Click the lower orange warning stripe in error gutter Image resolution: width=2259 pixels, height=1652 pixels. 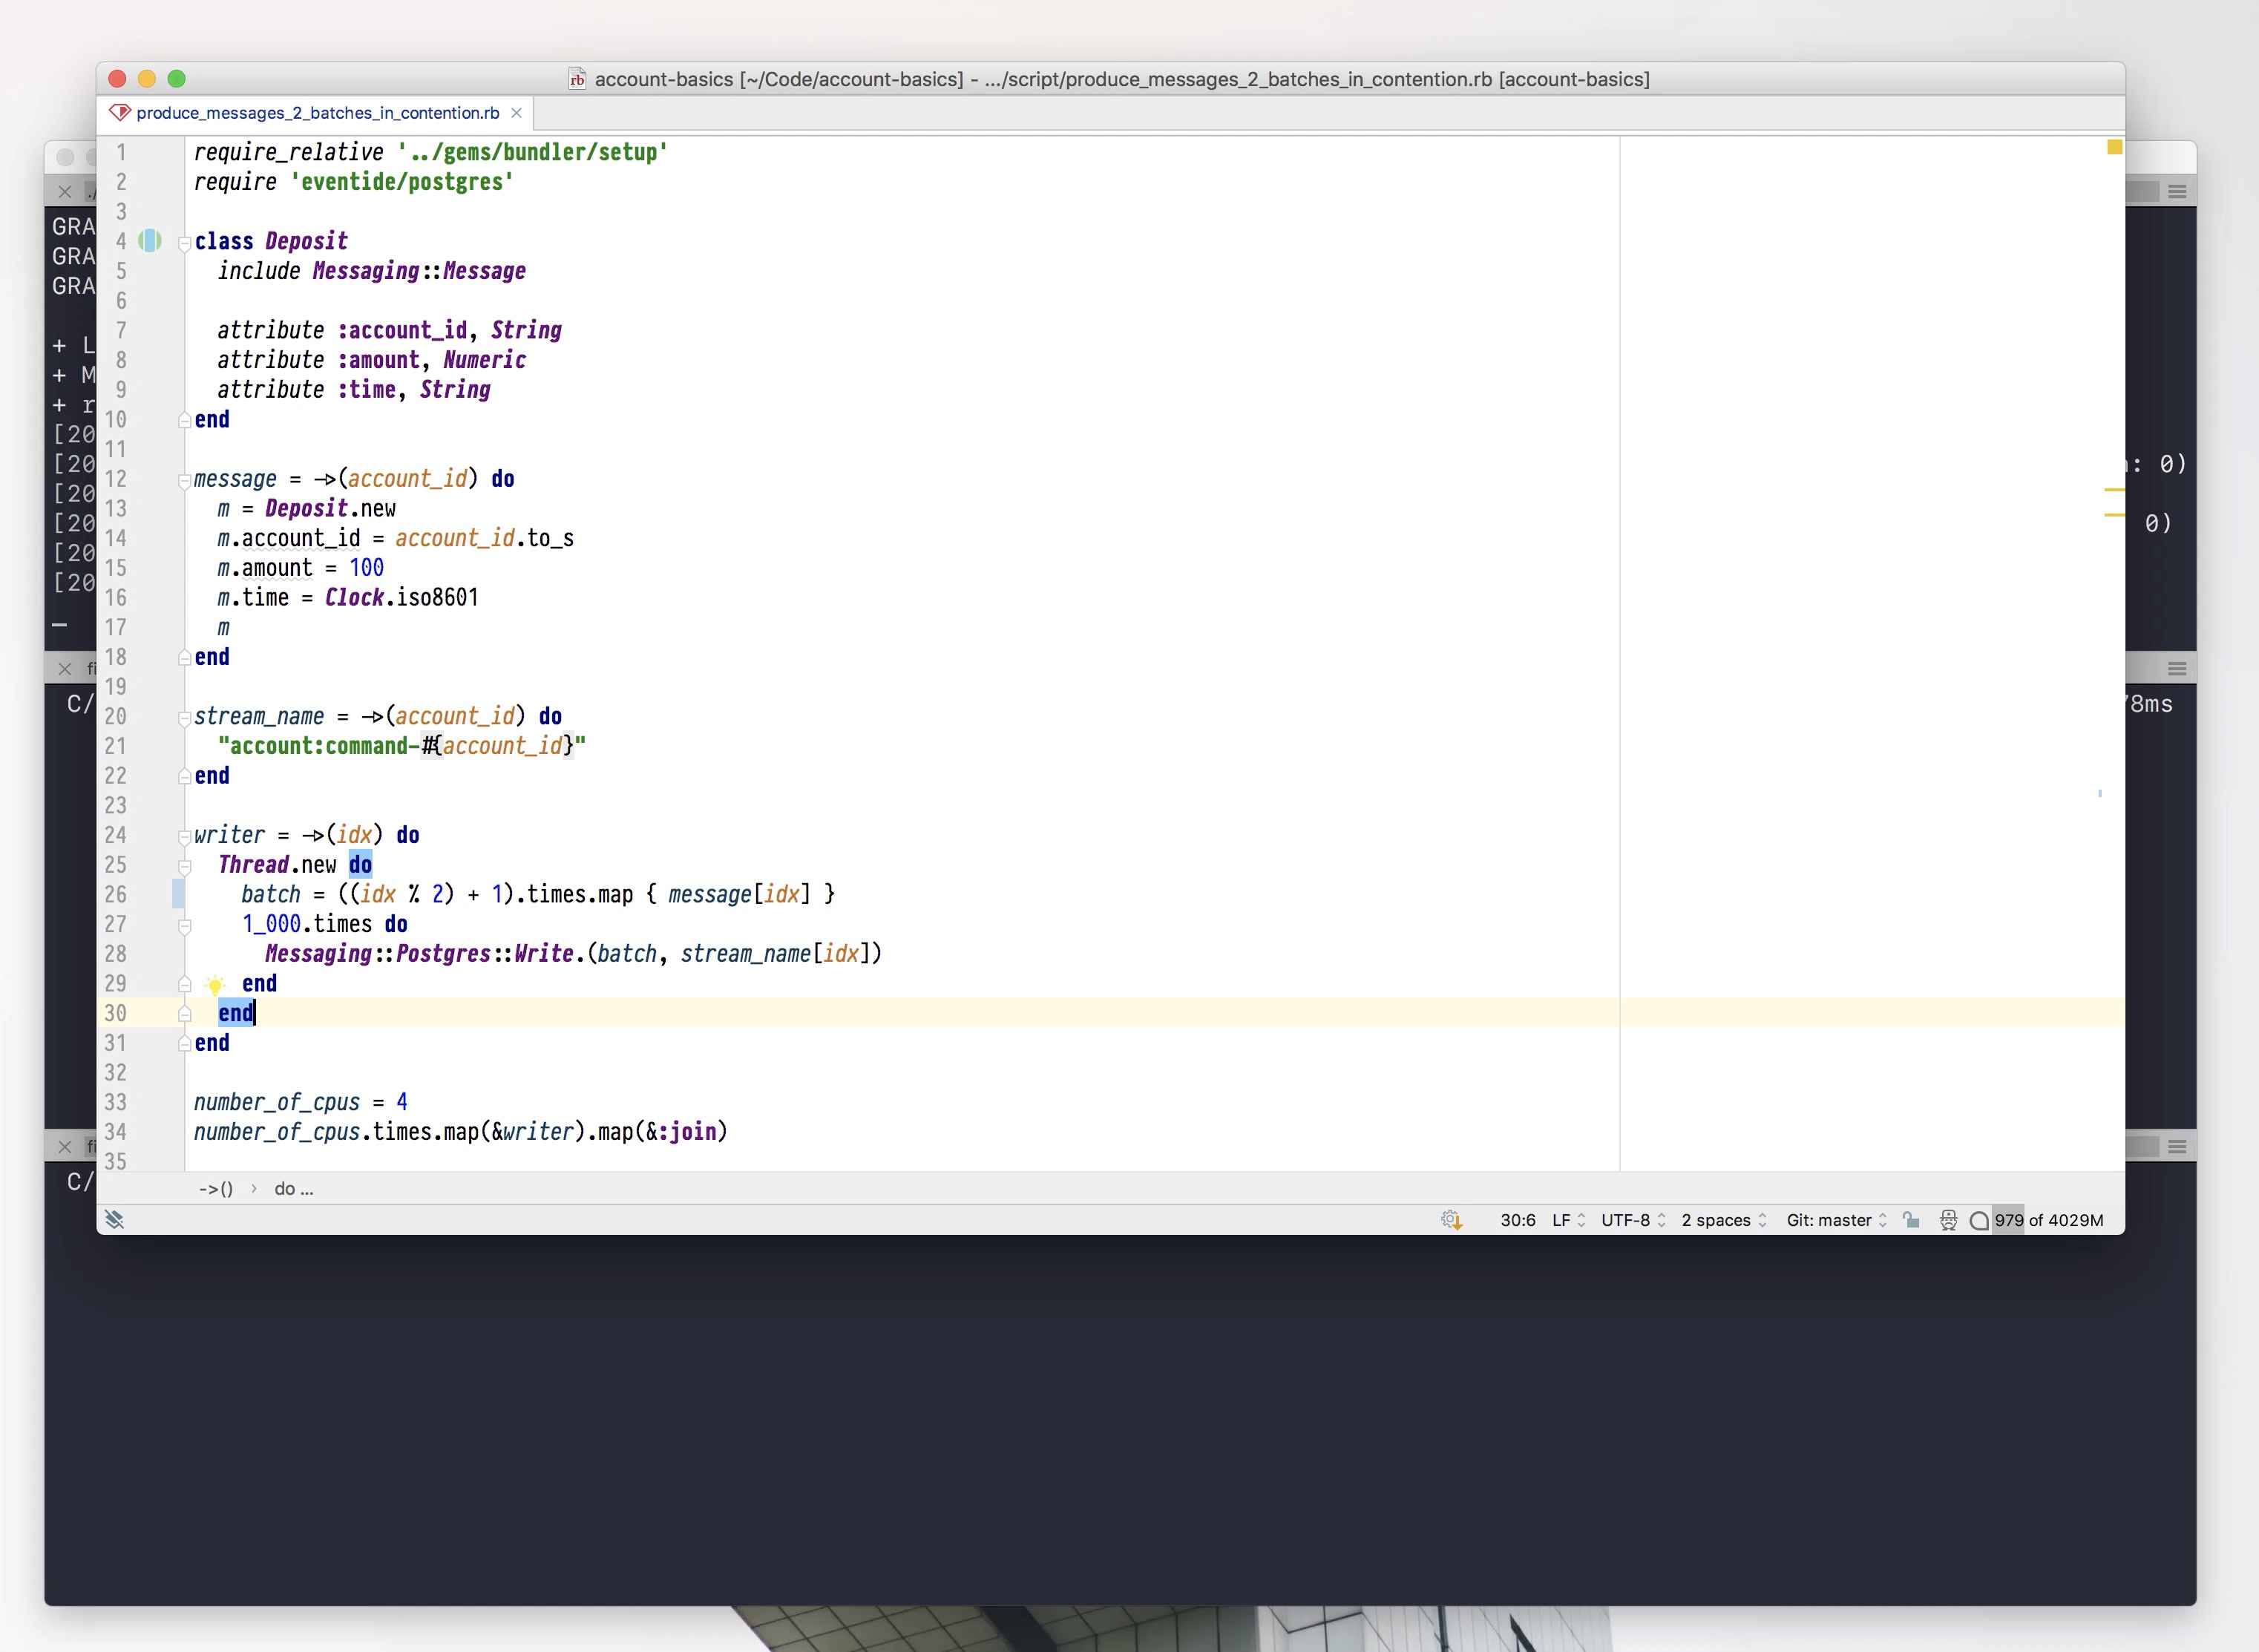tap(2114, 515)
